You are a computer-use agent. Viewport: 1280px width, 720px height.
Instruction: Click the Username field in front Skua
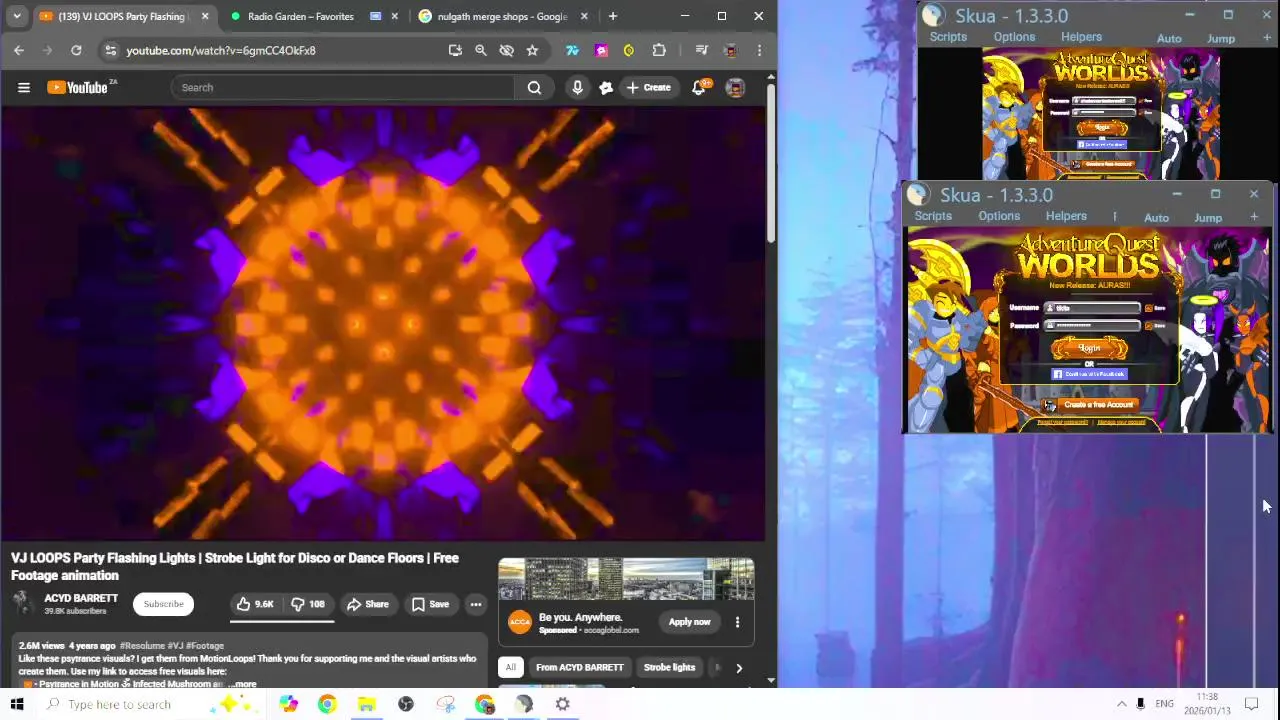coord(1092,308)
